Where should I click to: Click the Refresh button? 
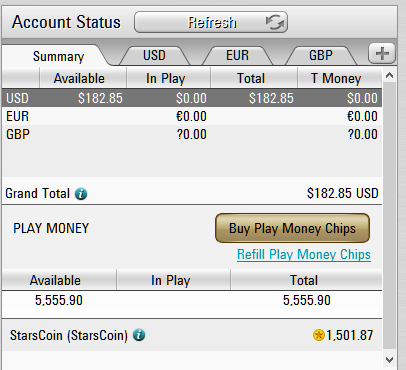pos(211,22)
